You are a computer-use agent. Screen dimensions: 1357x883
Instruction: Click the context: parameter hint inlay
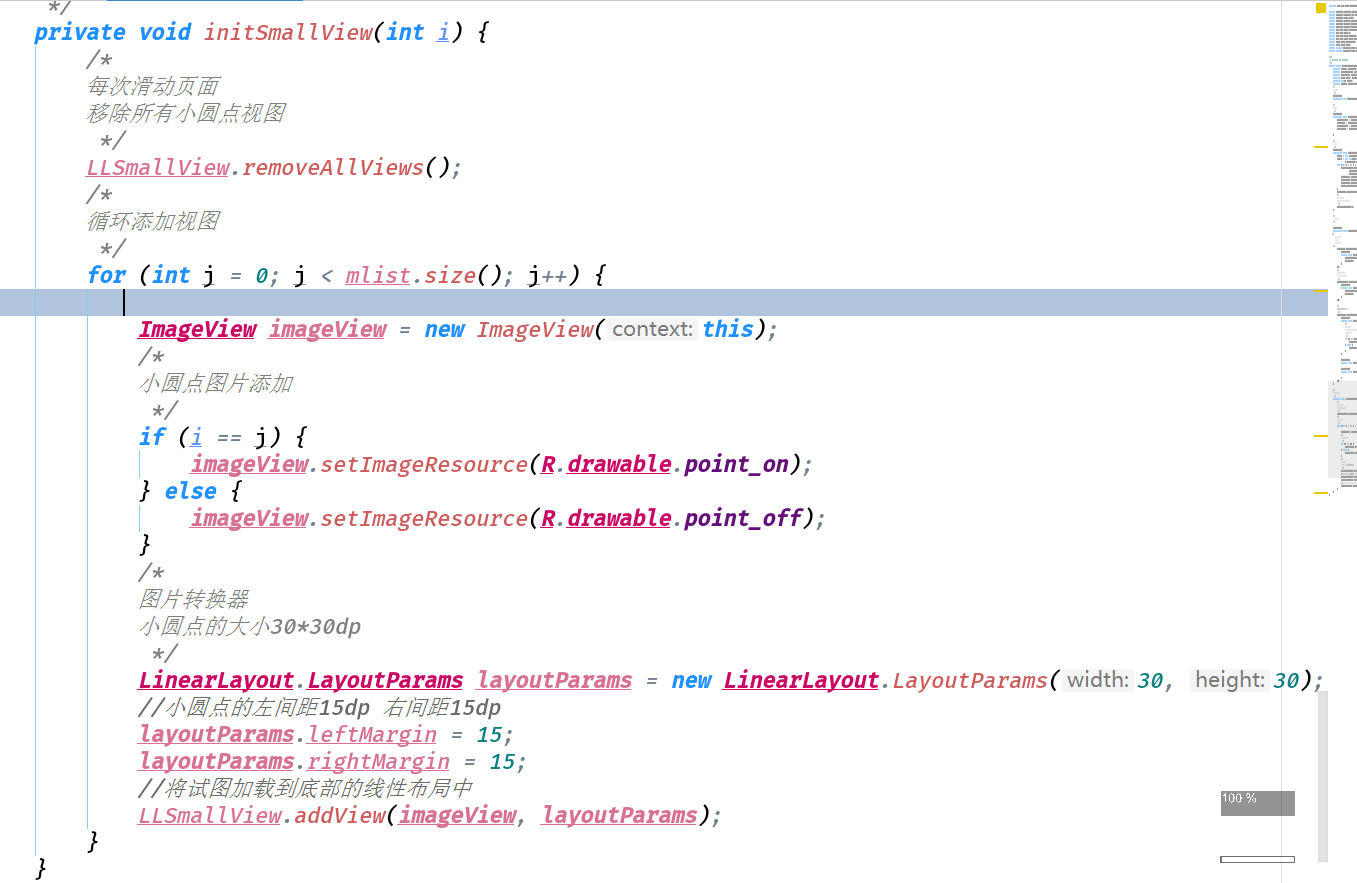click(651, 329)
